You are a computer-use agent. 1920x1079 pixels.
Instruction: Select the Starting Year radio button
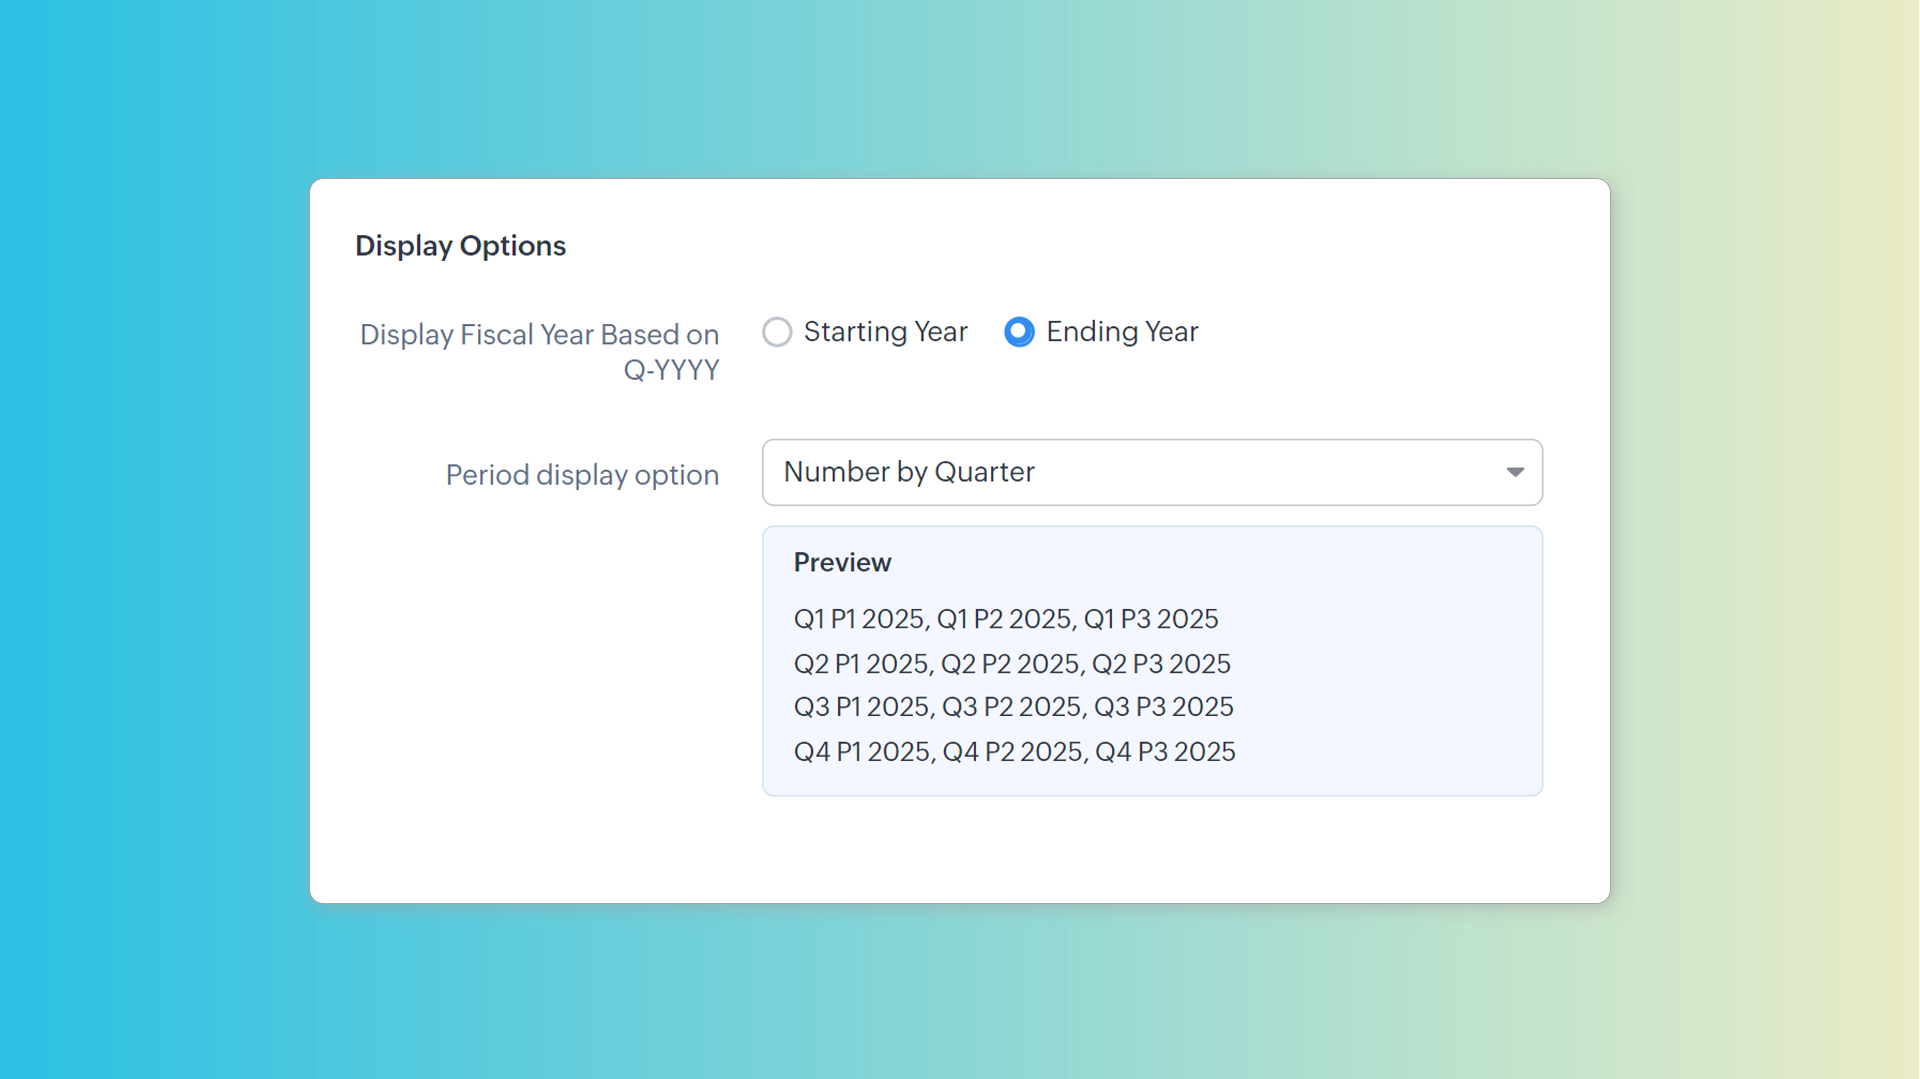click(x=777, y=332)
